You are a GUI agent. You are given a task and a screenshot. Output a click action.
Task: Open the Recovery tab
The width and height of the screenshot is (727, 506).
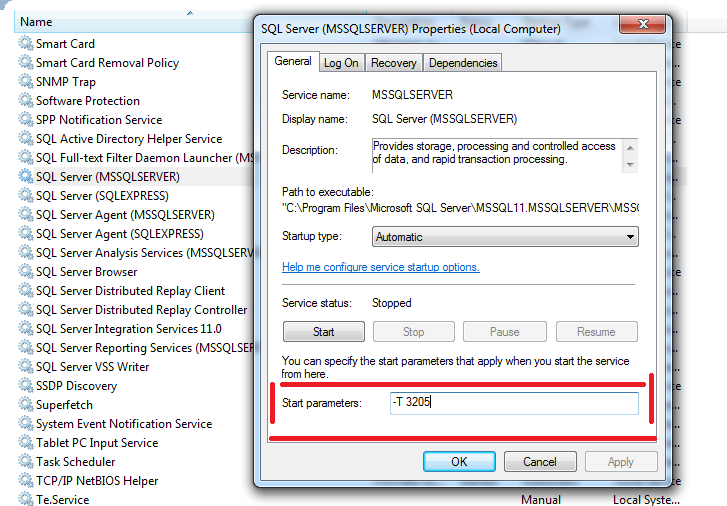click(x=394, y=63)
